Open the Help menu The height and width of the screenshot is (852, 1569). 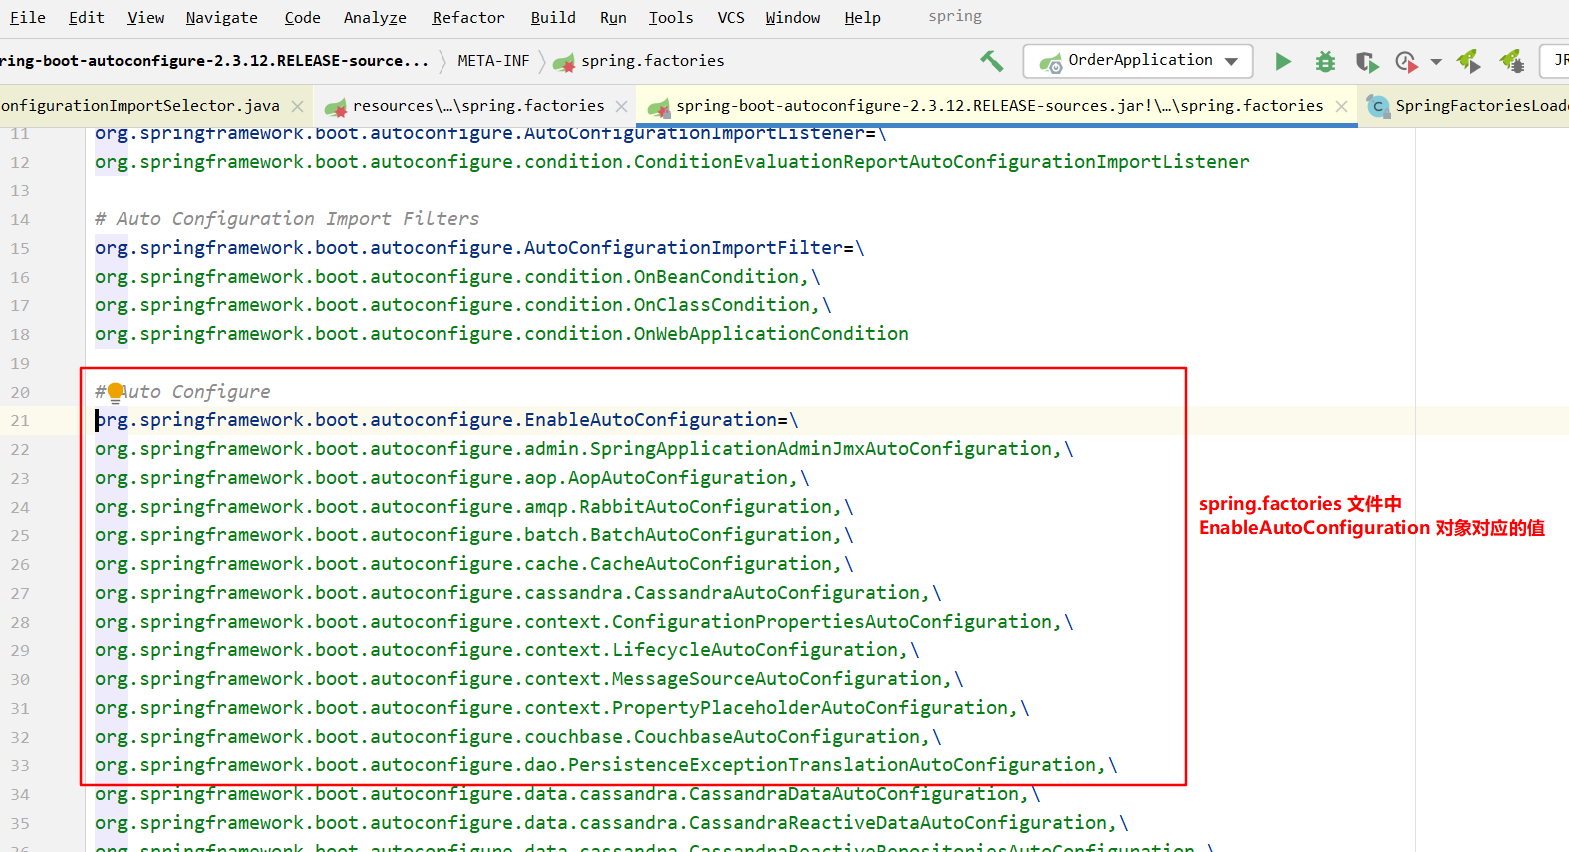(862, 17)
